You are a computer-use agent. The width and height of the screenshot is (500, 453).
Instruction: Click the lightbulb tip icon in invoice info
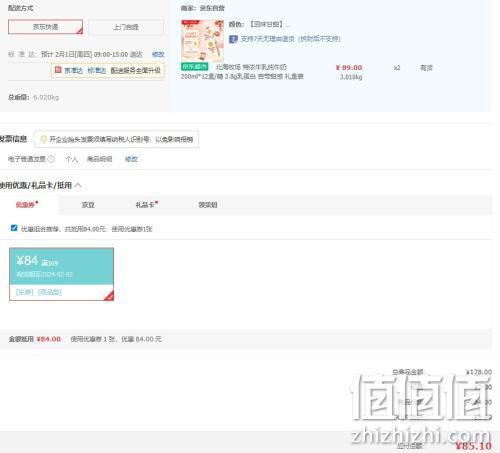43,139
